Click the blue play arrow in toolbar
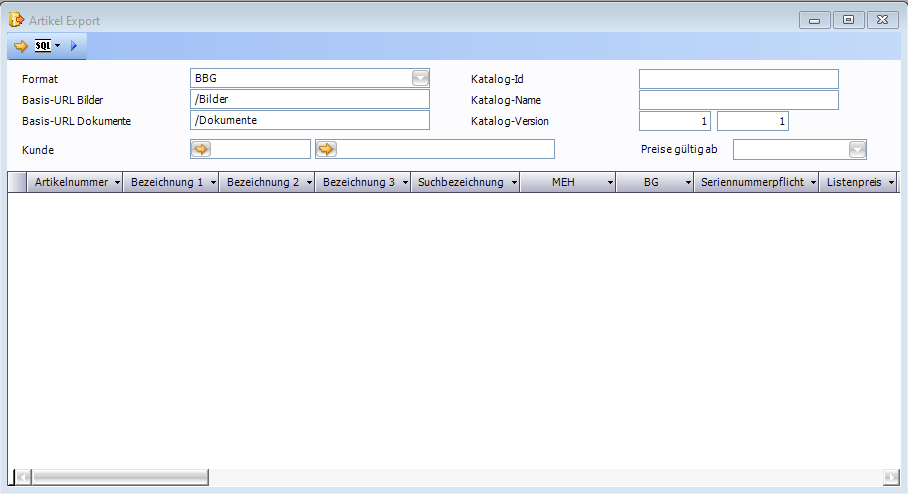The height and width of the screenshot is (494, 908). [x=74, y=46]
